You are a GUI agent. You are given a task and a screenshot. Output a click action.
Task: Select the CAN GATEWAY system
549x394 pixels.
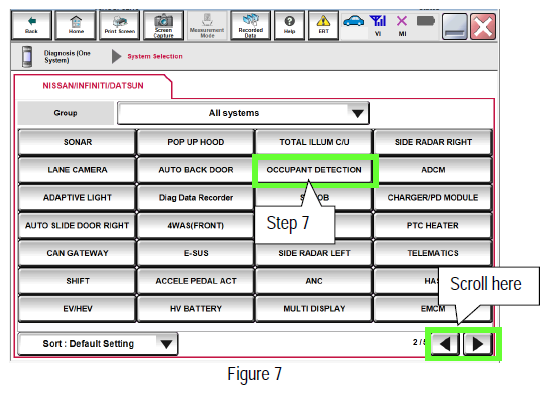pyautogui.click(x=77, y=253)
